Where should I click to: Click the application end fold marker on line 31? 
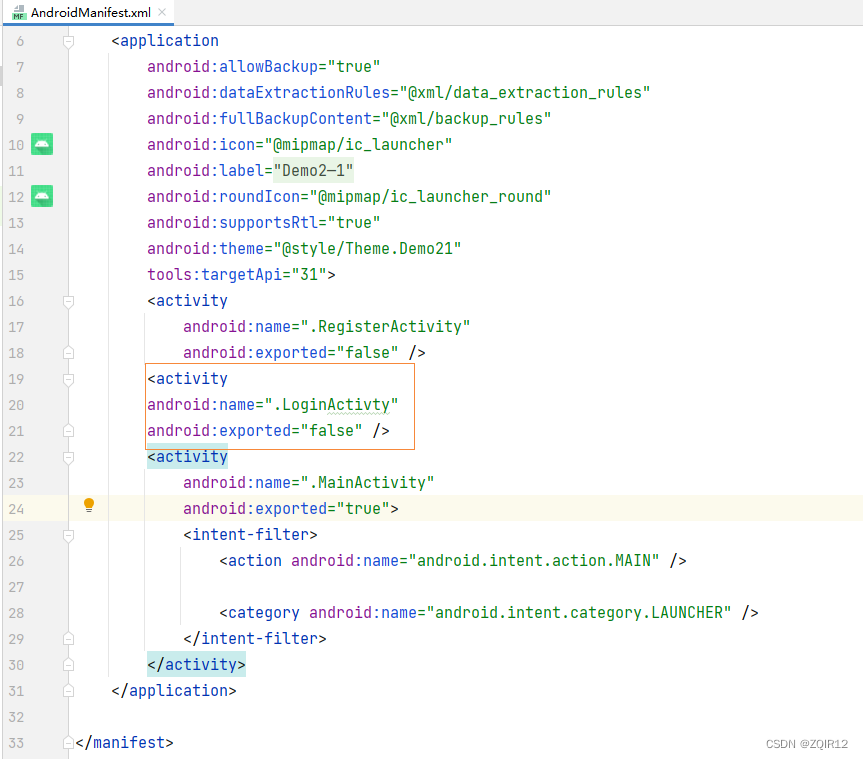tap(68, 691)
